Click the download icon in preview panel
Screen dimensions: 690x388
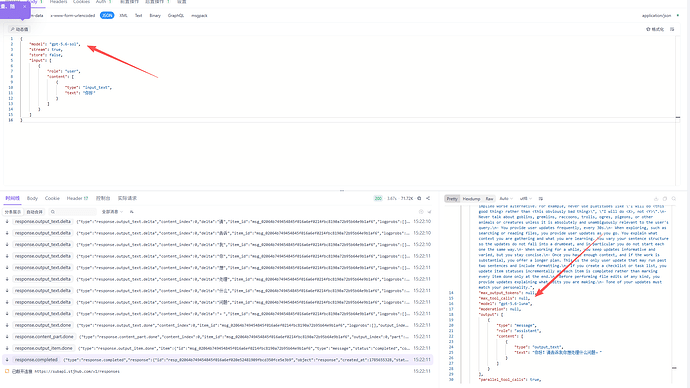click(656, 199)
